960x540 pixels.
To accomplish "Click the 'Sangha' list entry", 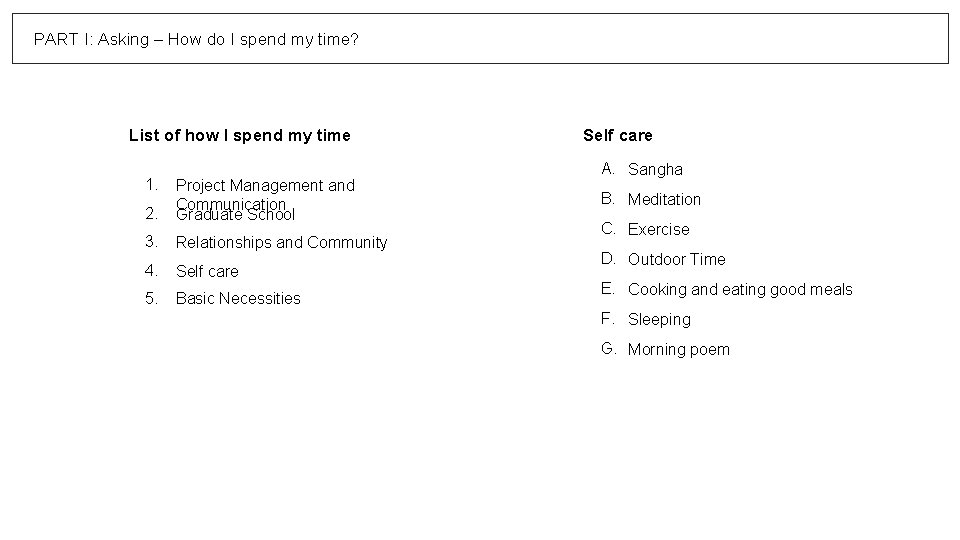I will (655, 170).
